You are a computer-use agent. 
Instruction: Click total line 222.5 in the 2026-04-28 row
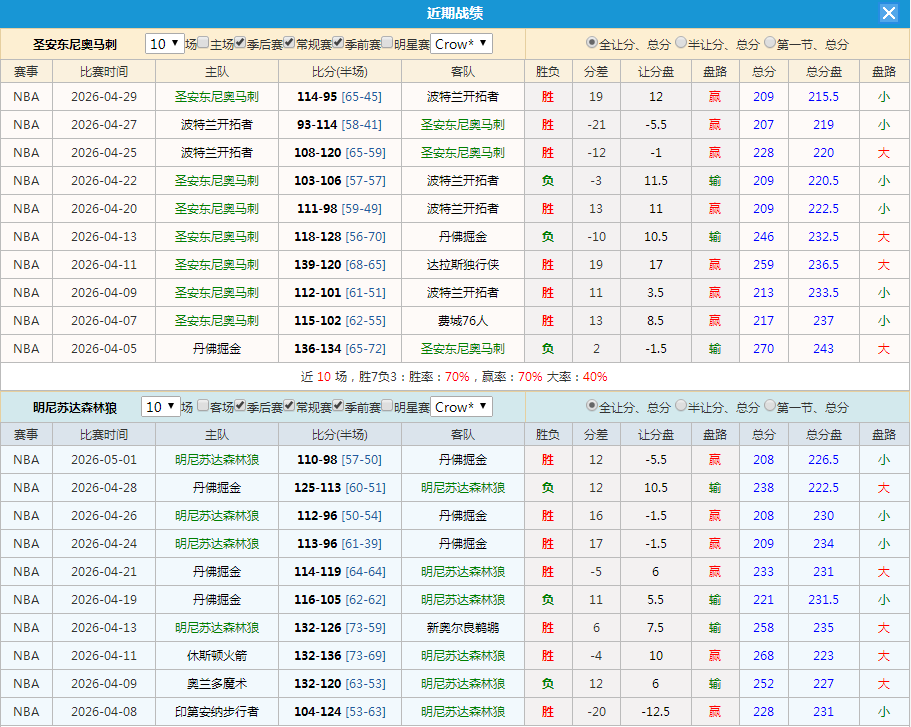[823, 488]
